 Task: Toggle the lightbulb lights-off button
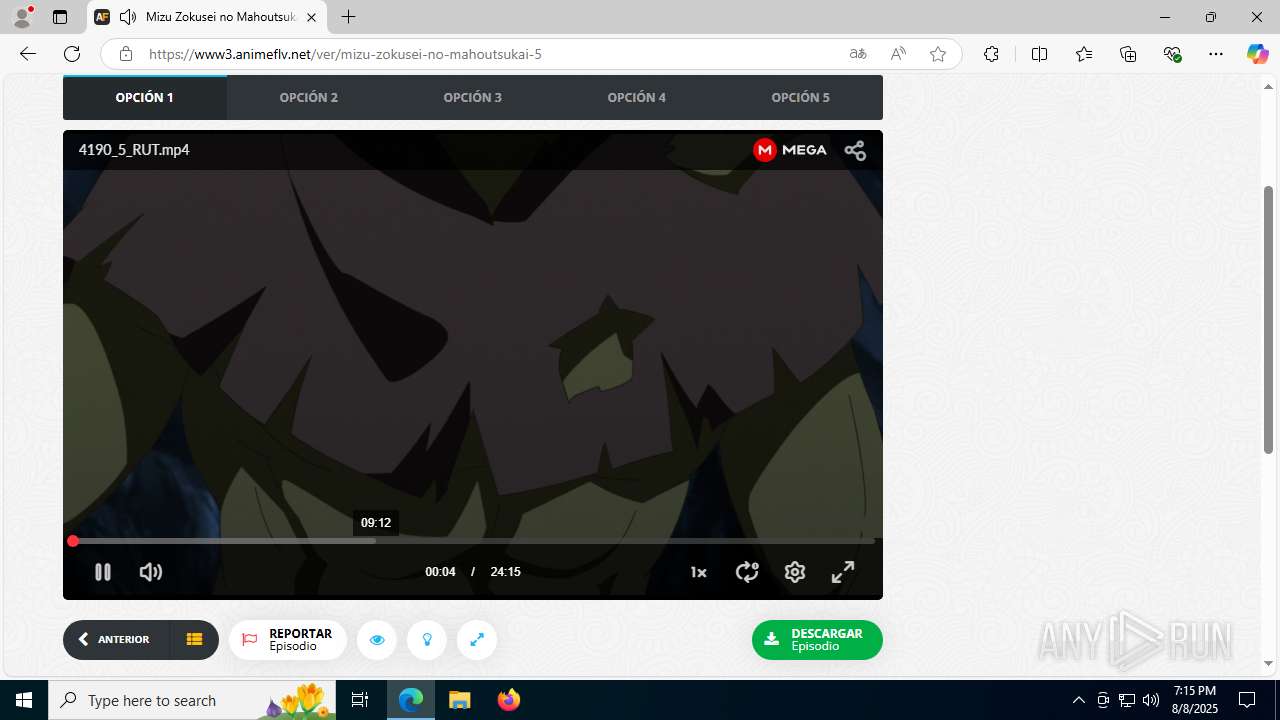(427, 640)
